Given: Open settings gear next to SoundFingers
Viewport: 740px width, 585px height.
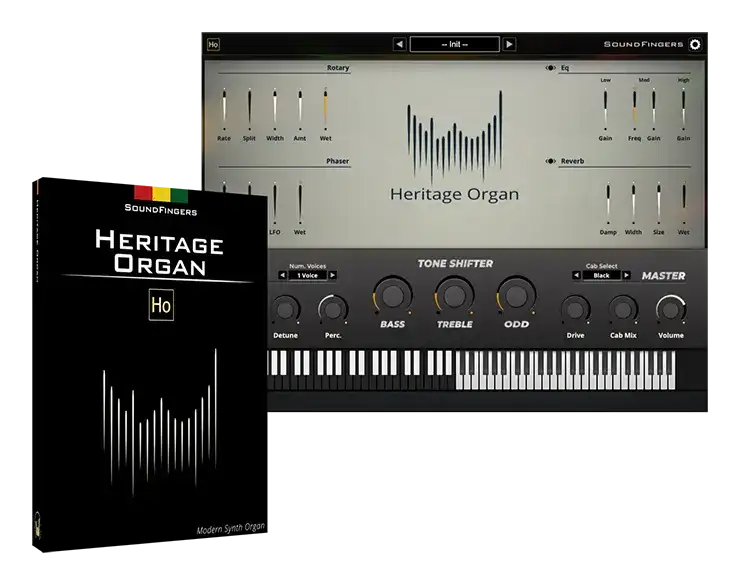Looking at the screenshot, I should (695, 44).
